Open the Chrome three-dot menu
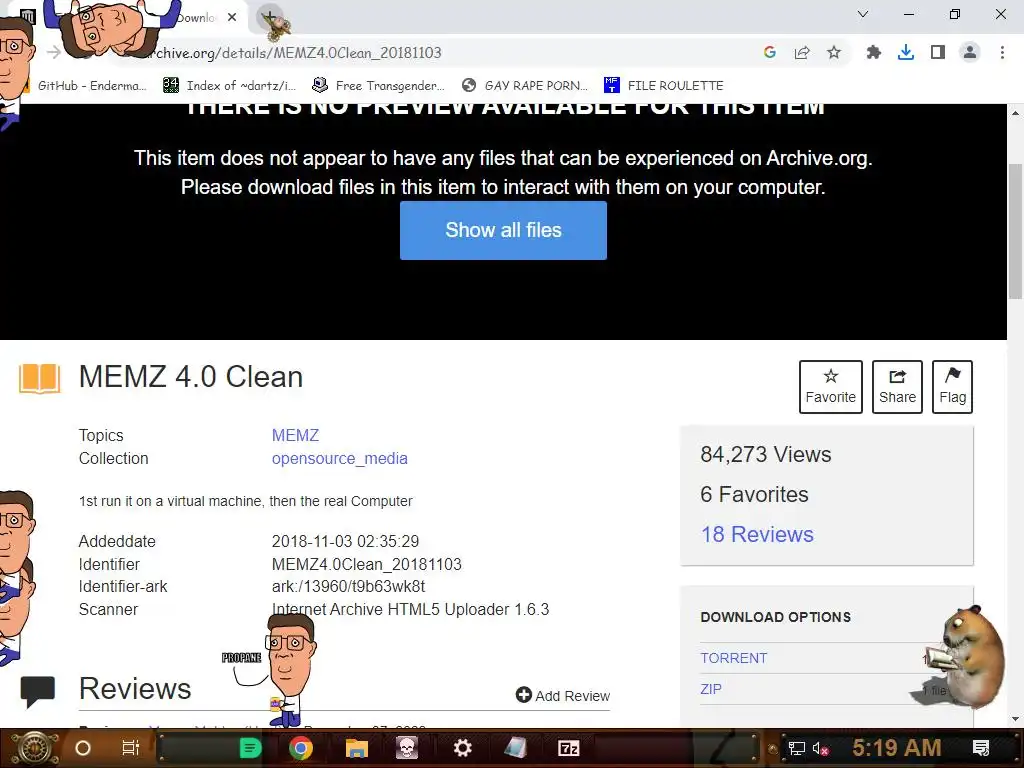 tap(1002, 52)
